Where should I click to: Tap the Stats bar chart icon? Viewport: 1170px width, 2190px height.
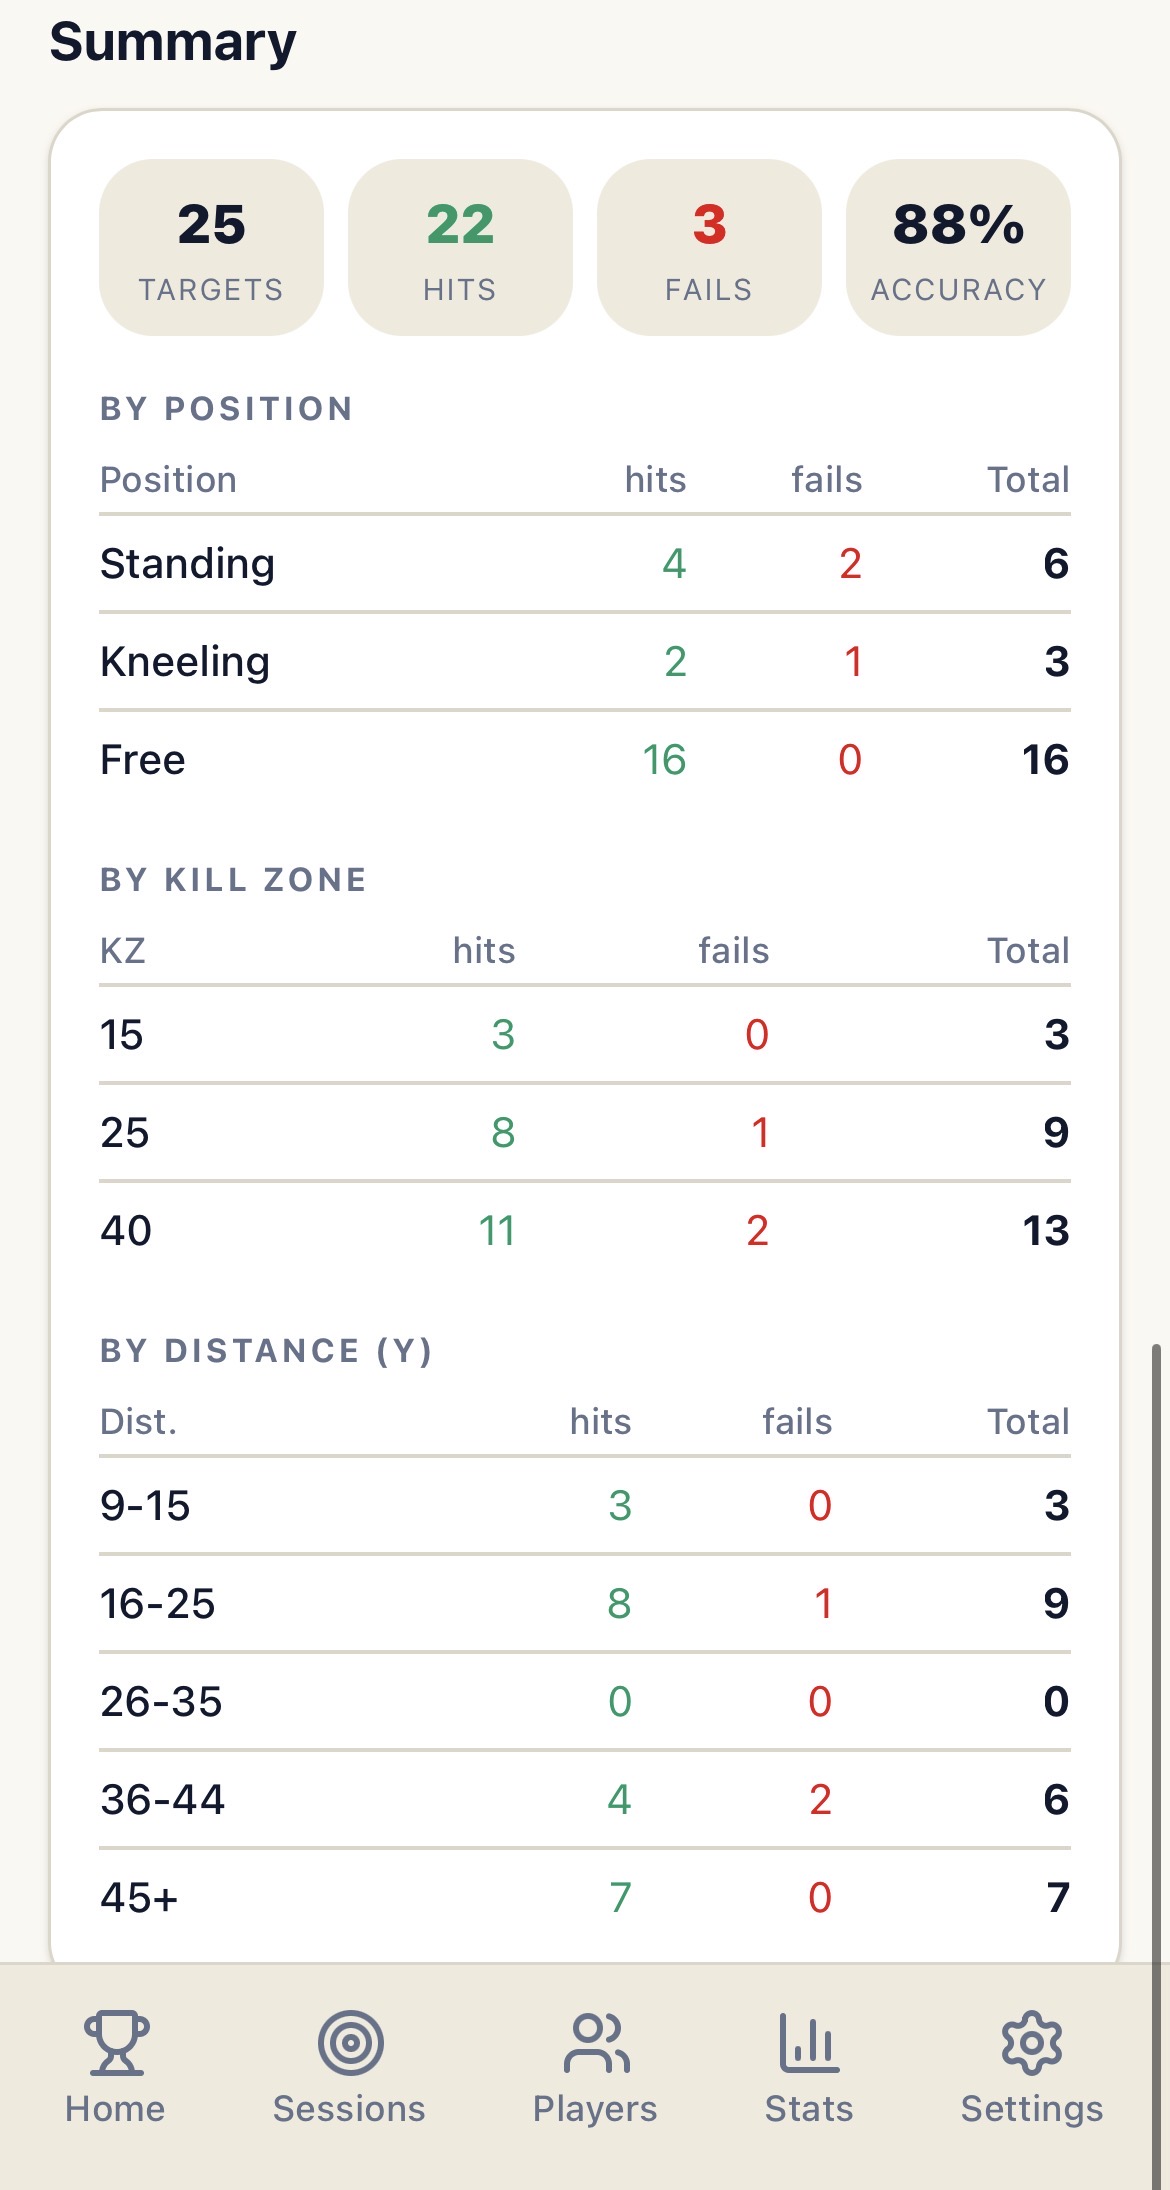tap(809, 2042)
